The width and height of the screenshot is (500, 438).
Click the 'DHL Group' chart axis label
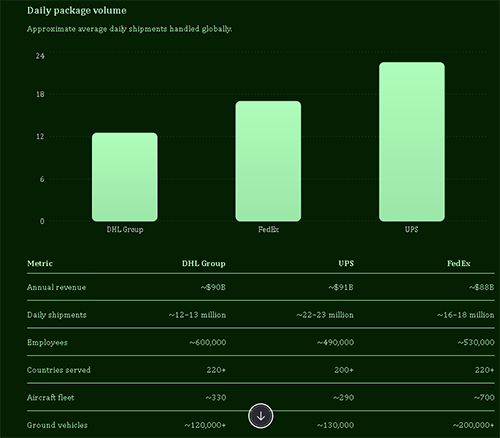[125, 229]
